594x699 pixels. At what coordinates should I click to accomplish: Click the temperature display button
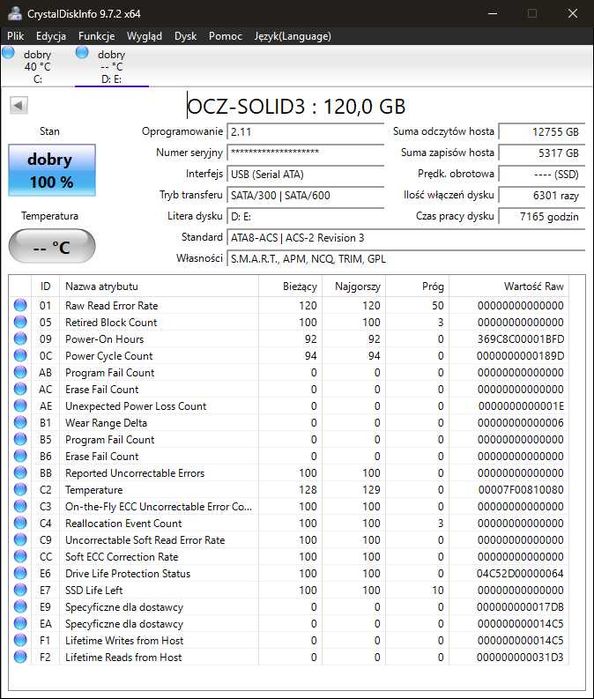[52, 246]
